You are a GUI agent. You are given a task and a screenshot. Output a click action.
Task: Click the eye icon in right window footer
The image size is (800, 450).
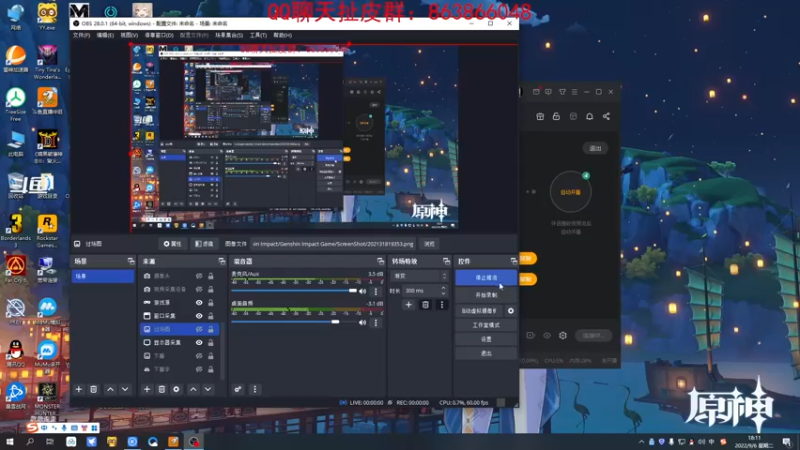[x=547, y=336]
